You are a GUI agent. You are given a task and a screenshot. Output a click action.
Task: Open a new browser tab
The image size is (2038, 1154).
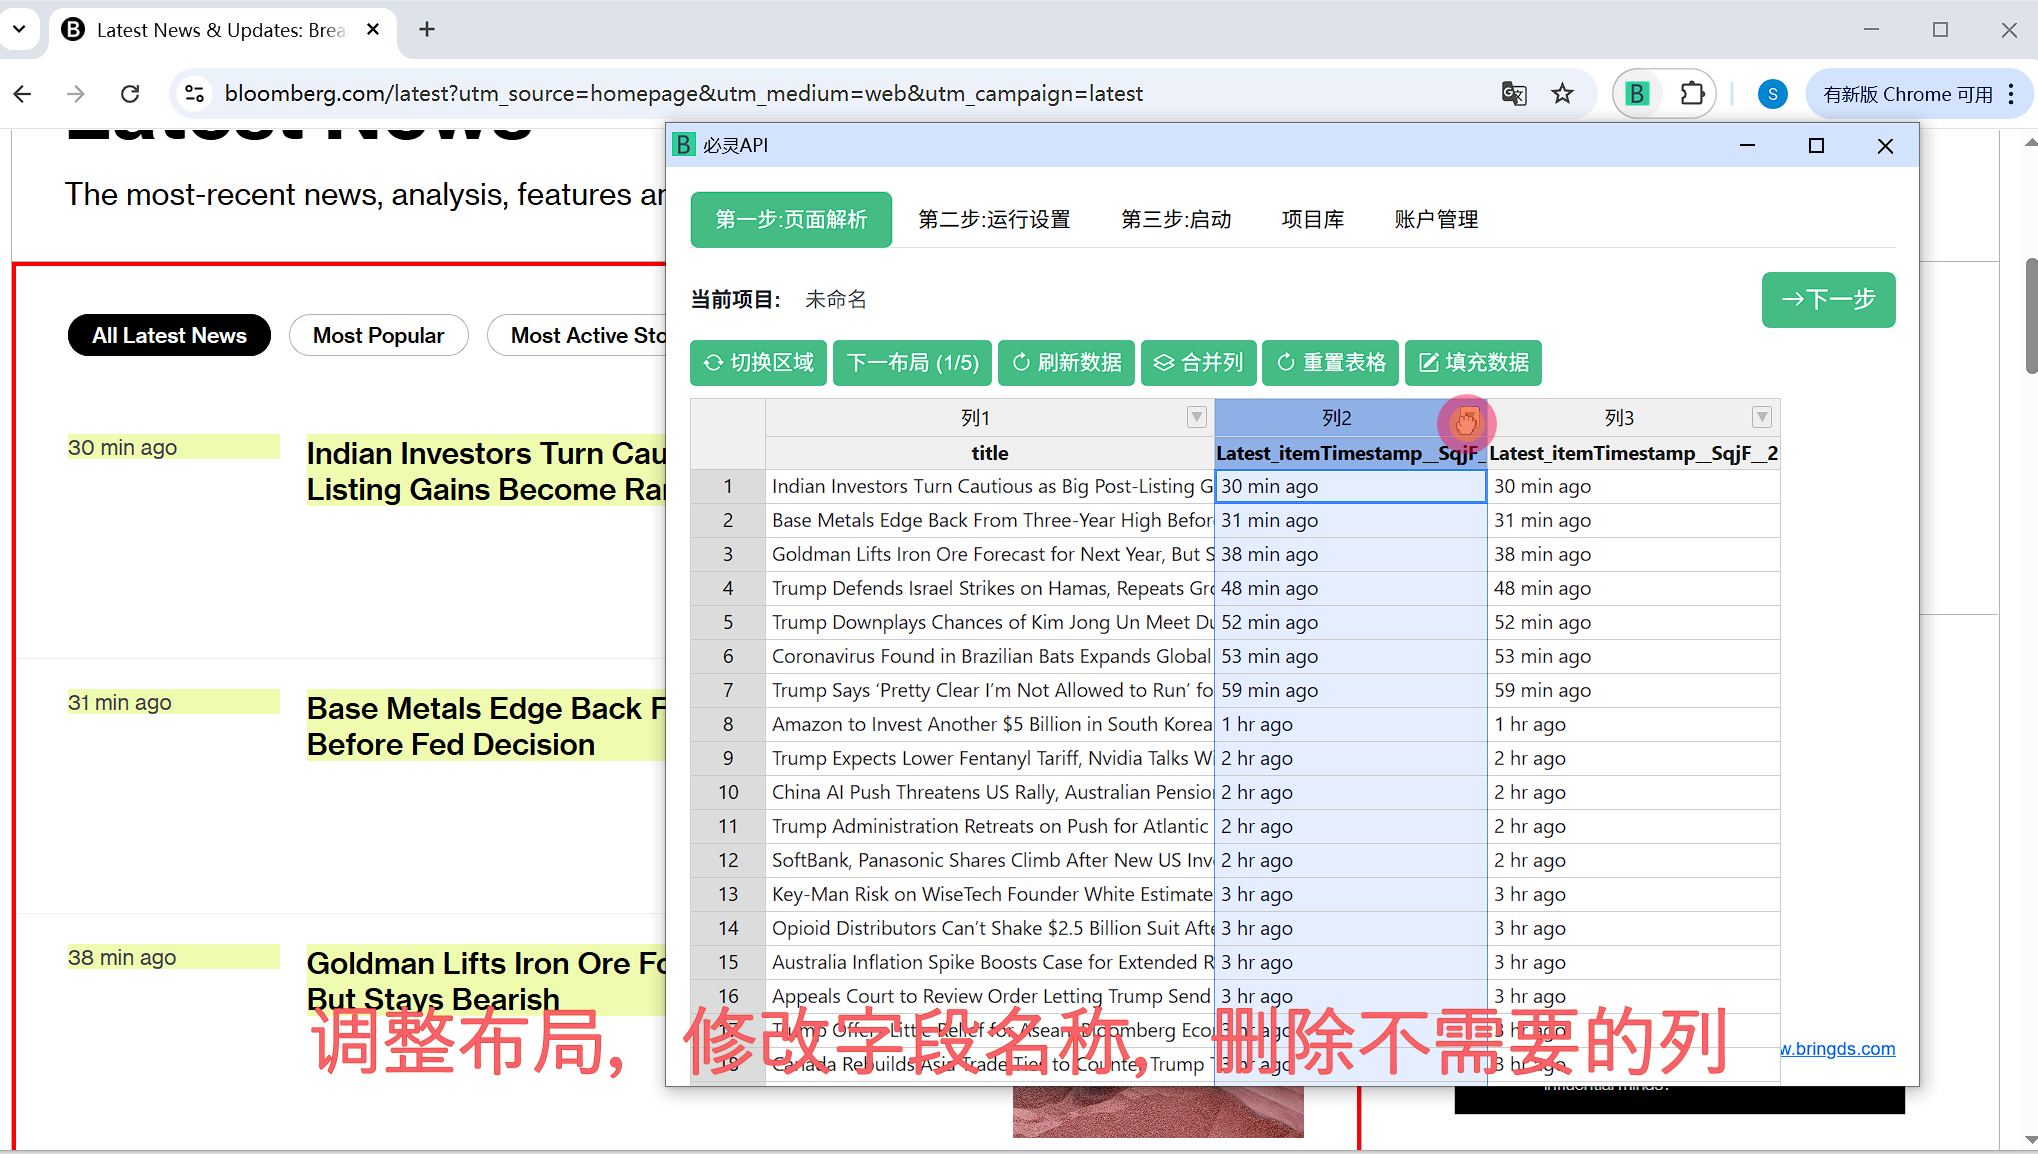pyautogui.click(x=427, y=30)
